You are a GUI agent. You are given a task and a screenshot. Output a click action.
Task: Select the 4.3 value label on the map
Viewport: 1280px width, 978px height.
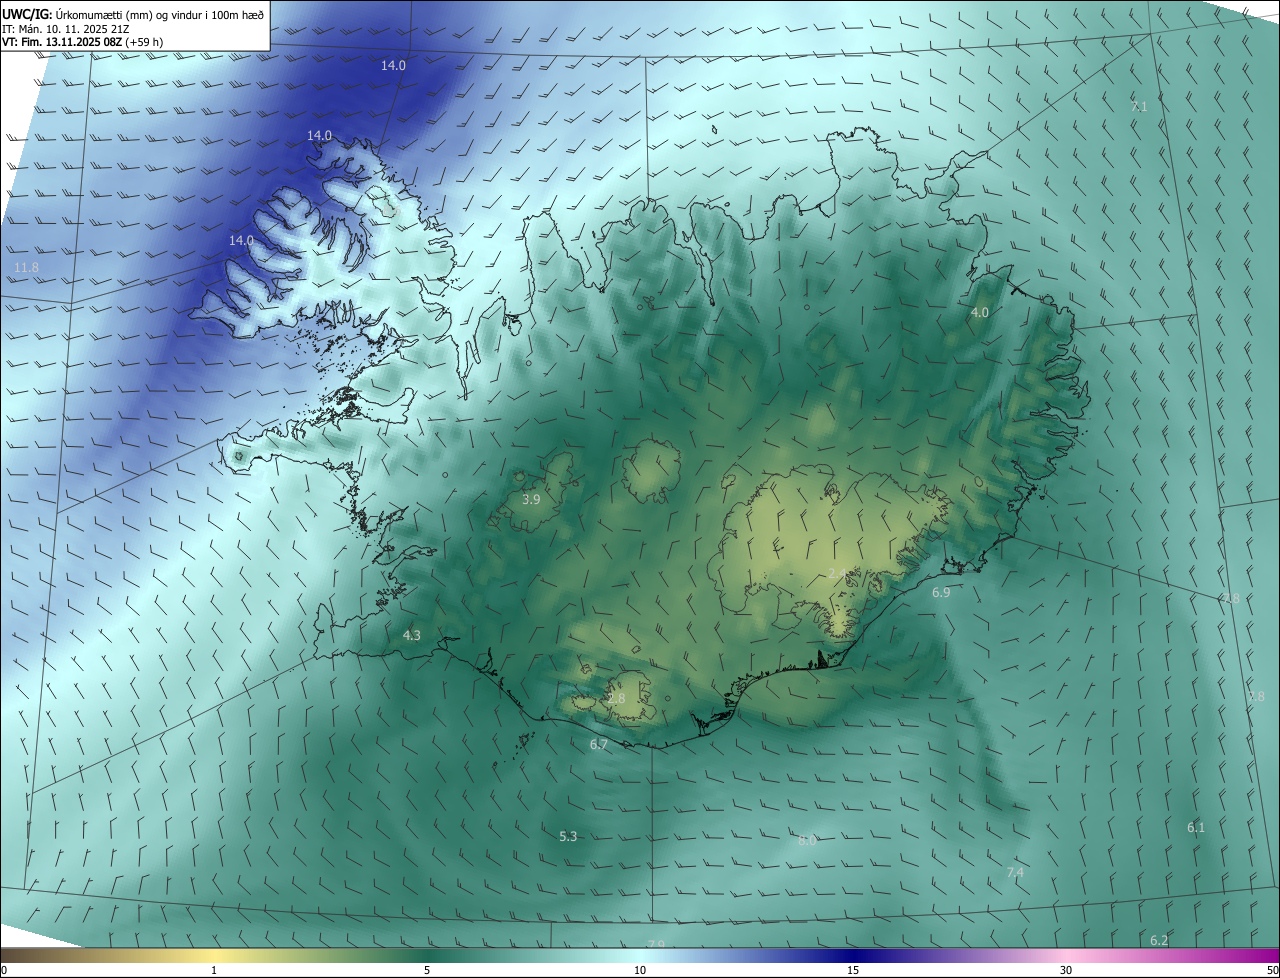(x=412, y=635)
